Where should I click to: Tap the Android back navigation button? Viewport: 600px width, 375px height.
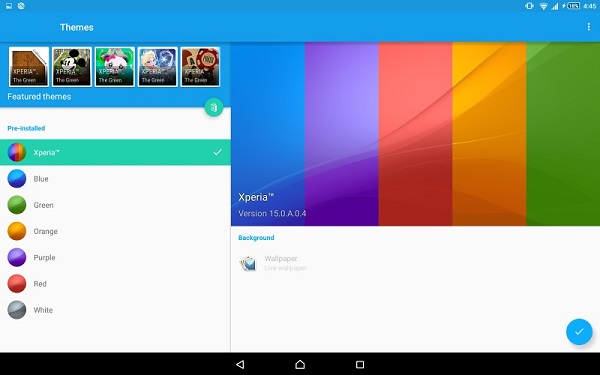click(240, 364)
